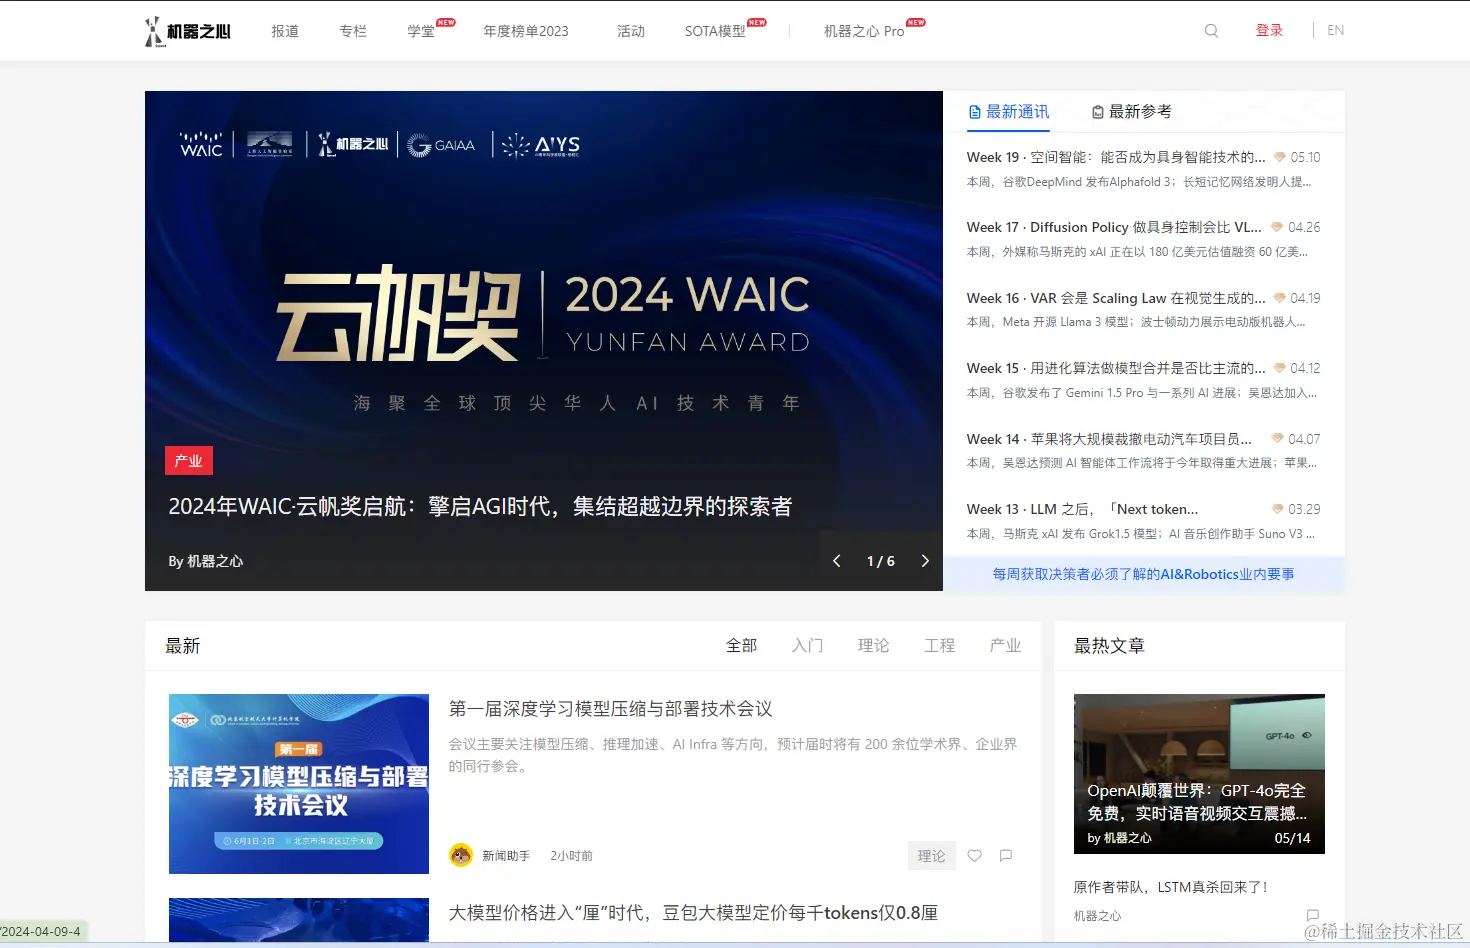Open Week 14 苹果 newsletter entry

click(x=1109, y=439)
